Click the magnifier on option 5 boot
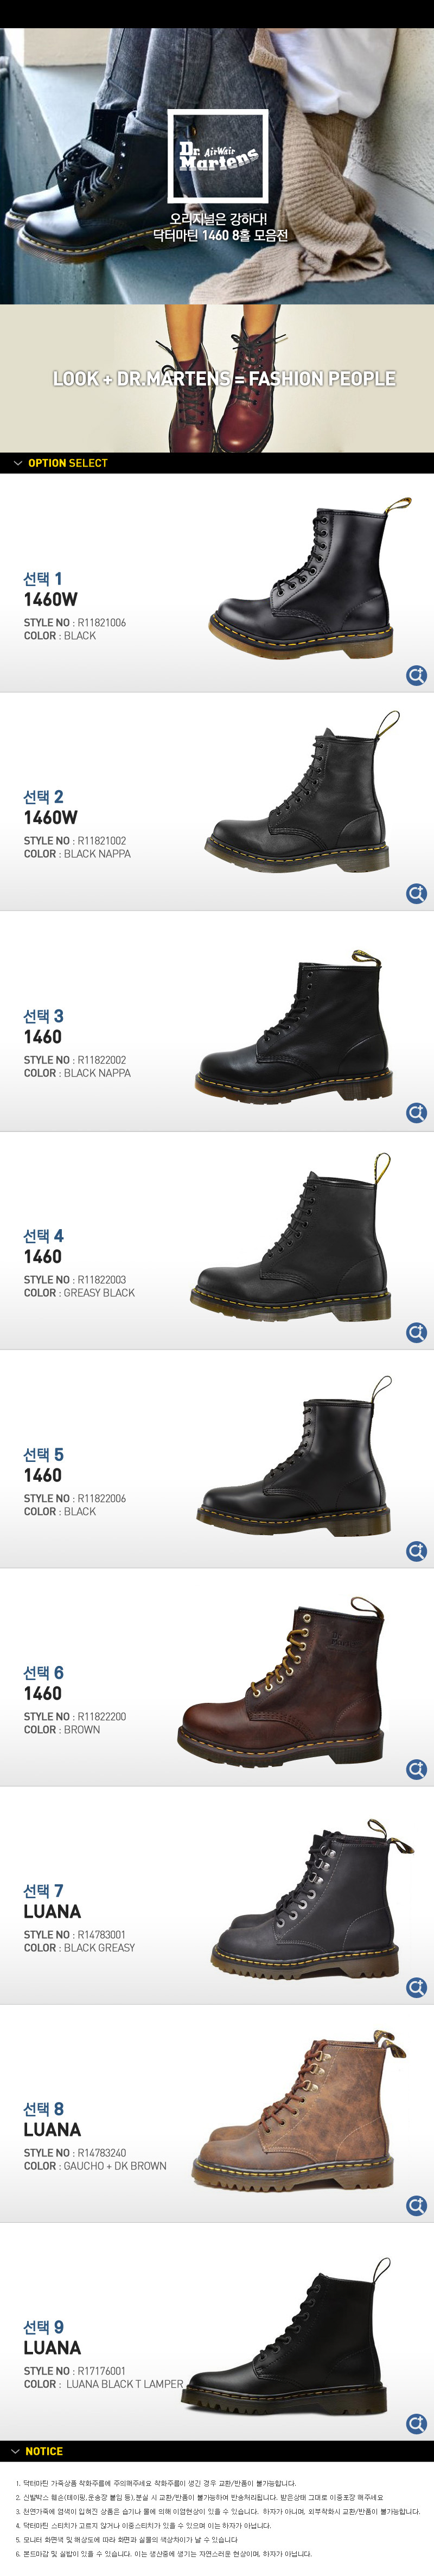This screenshot has height=2576, width=434. [x=416, y=1551]
